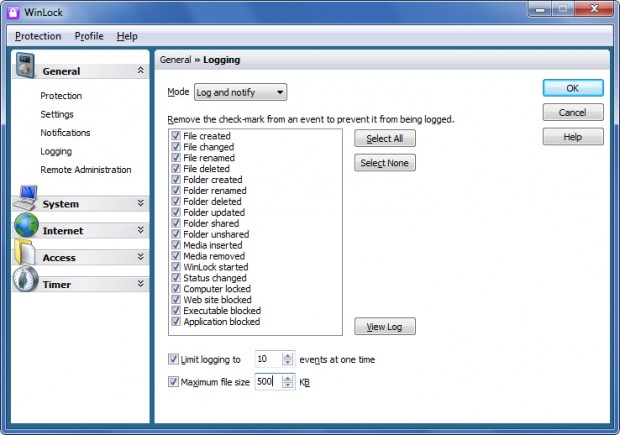Click the Select None button
This screenshot has width=620, height=435.
(385, 163)
